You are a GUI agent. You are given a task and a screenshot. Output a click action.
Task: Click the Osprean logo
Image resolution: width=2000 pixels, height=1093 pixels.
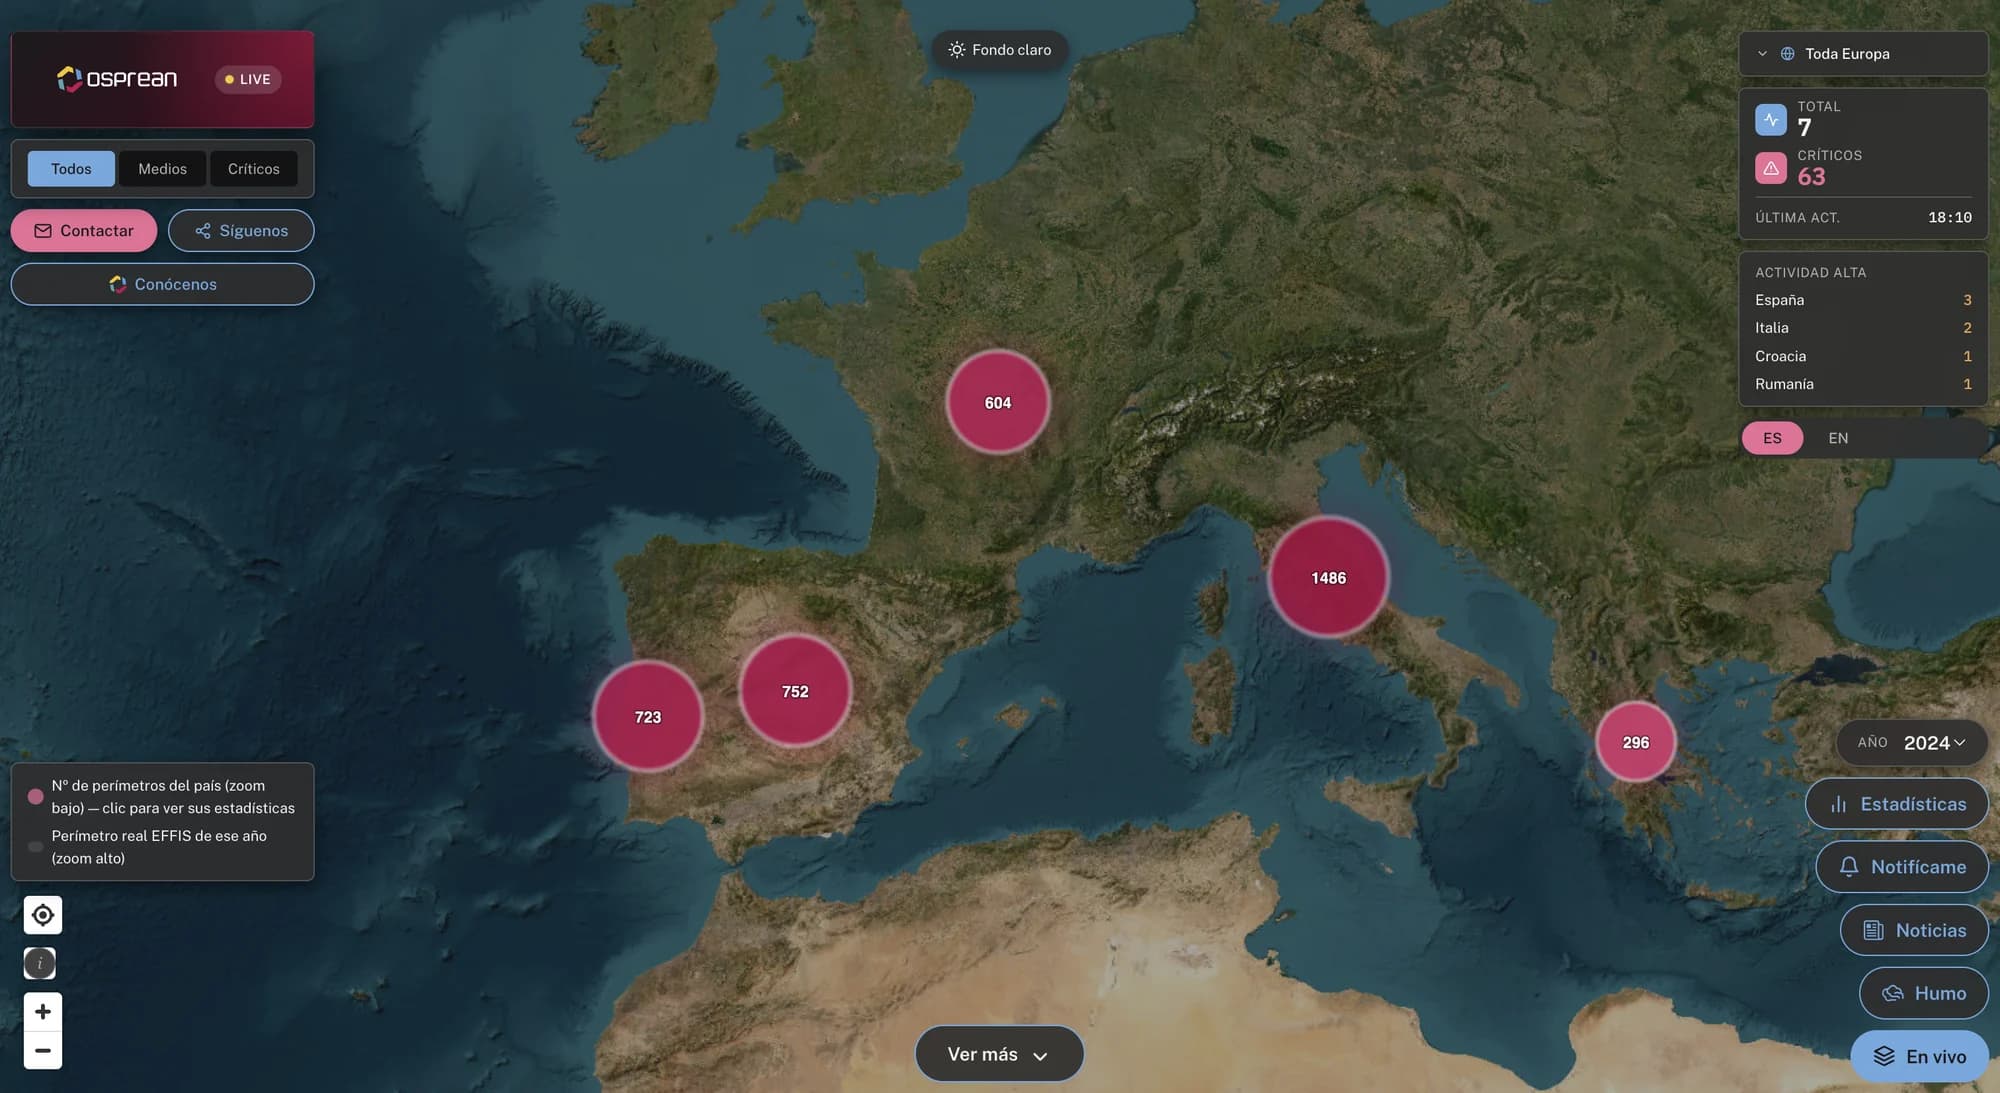click(x=117, y=79)
